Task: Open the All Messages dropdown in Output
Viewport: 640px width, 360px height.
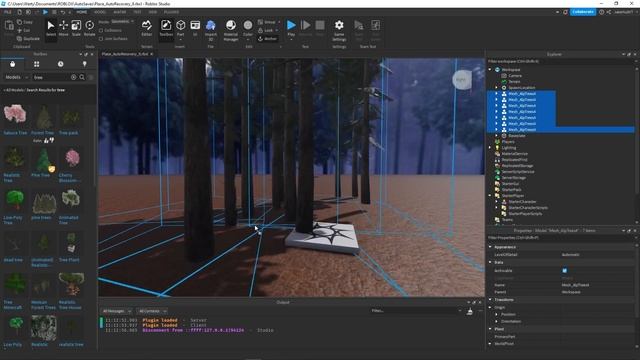Action: 116,311
